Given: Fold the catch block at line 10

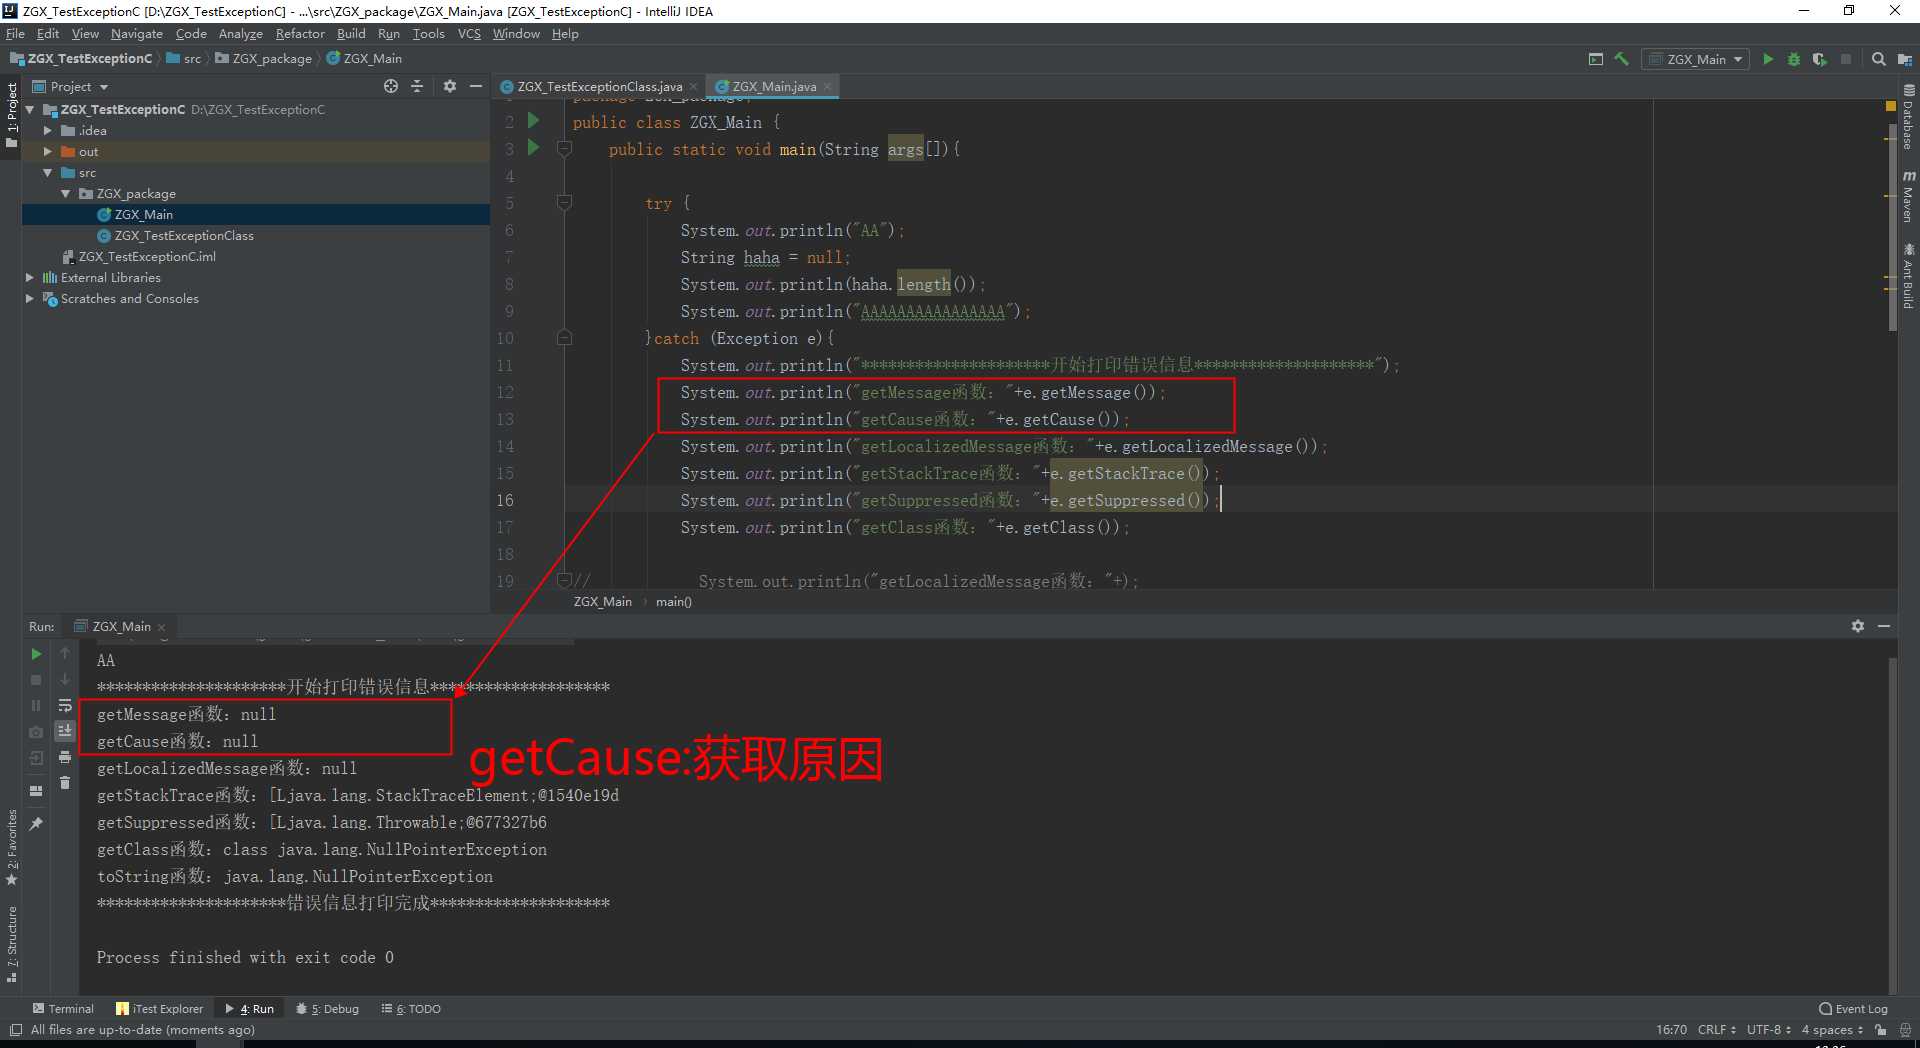Looking at the screenshot, I should click(x=564, y=338).
